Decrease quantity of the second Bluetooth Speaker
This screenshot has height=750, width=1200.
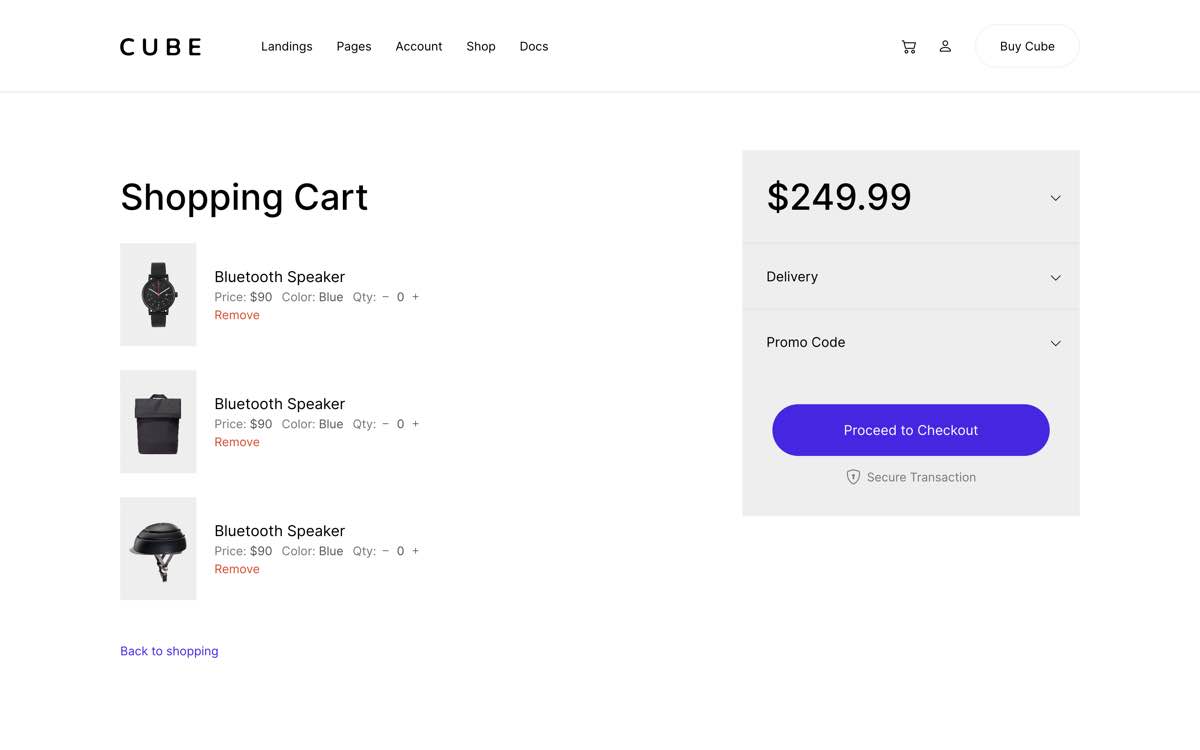click(x=385, y=424)
